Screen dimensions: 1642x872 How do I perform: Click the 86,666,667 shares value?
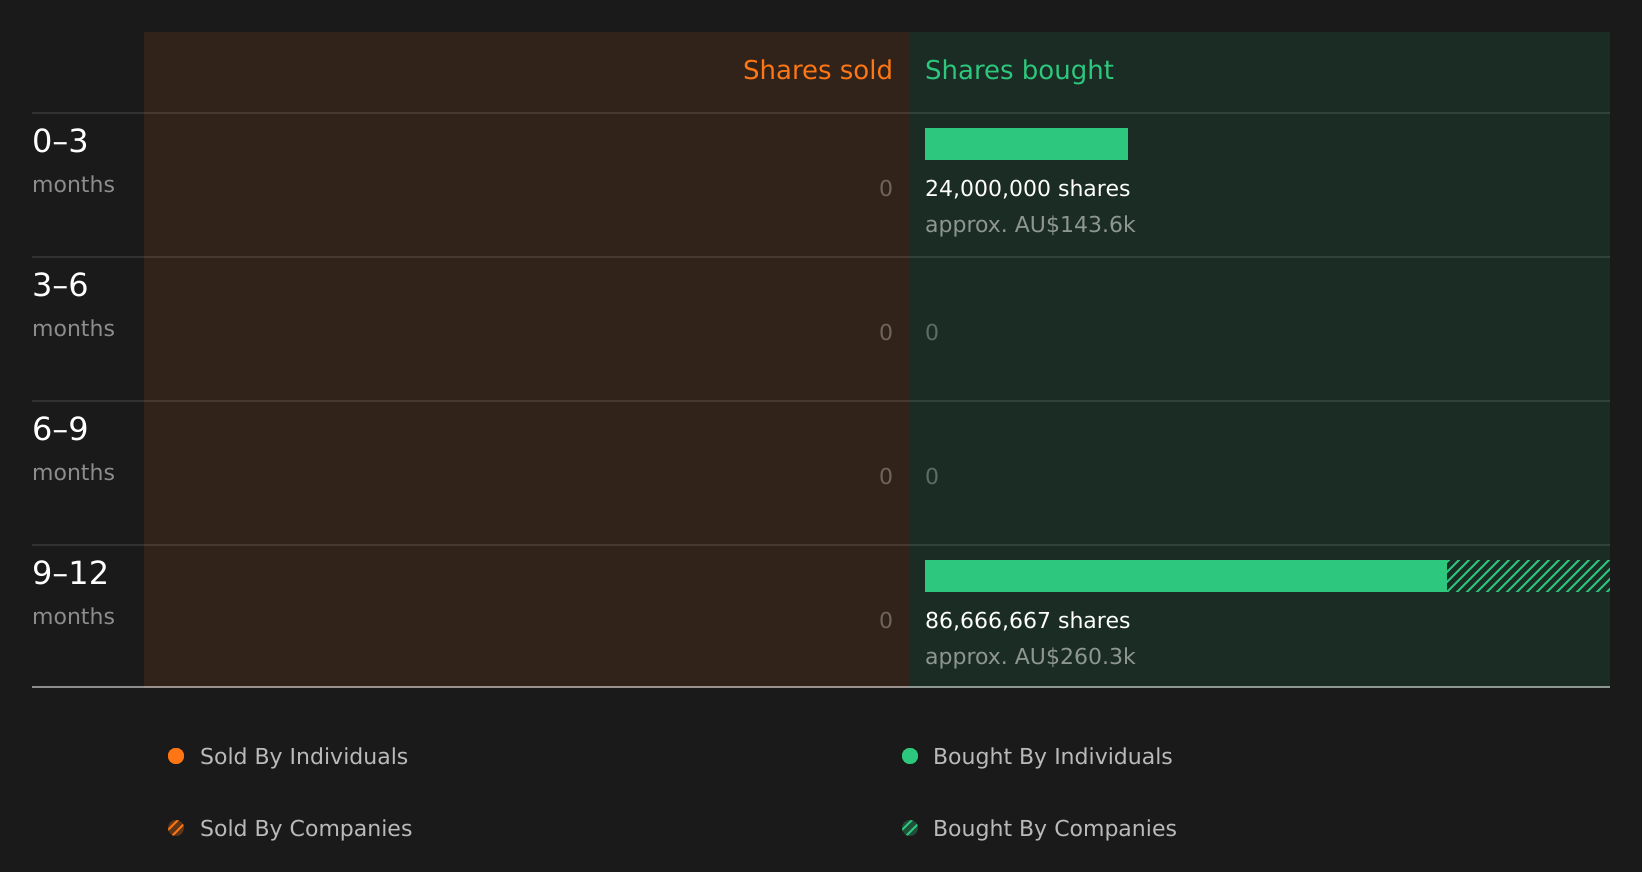coord(1027,621)
